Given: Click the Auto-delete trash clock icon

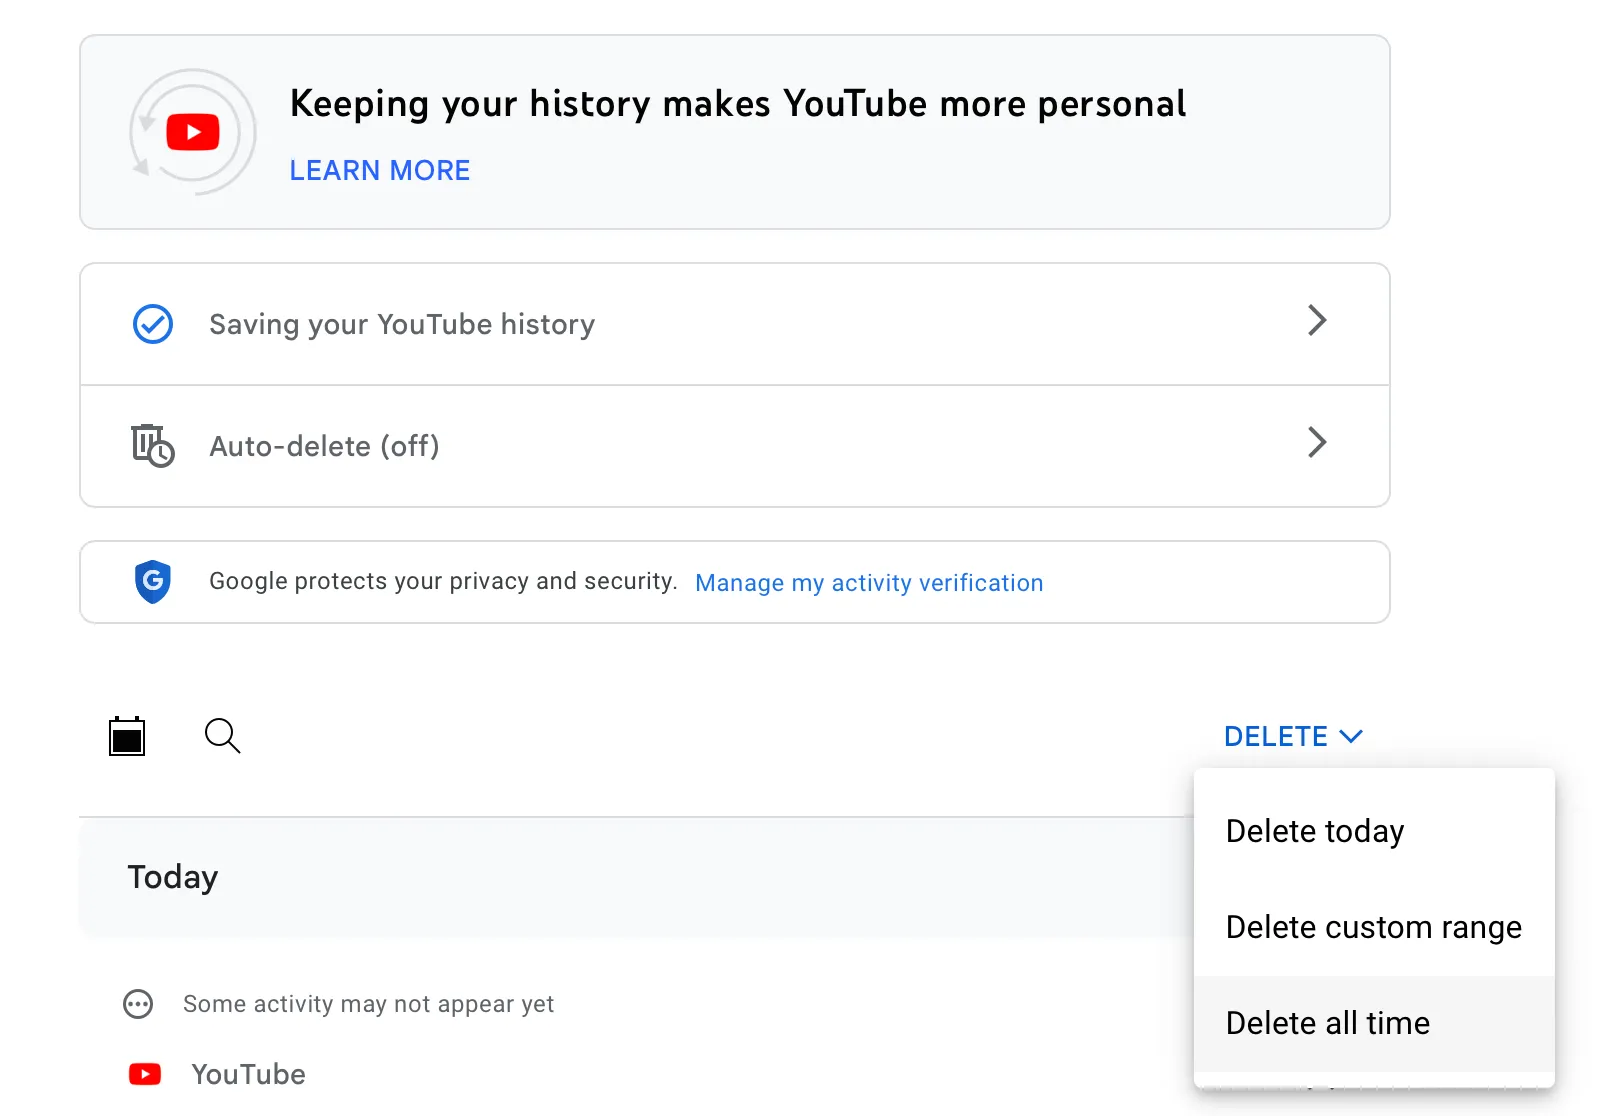Looking at the screenshot, I should (153, 445).
